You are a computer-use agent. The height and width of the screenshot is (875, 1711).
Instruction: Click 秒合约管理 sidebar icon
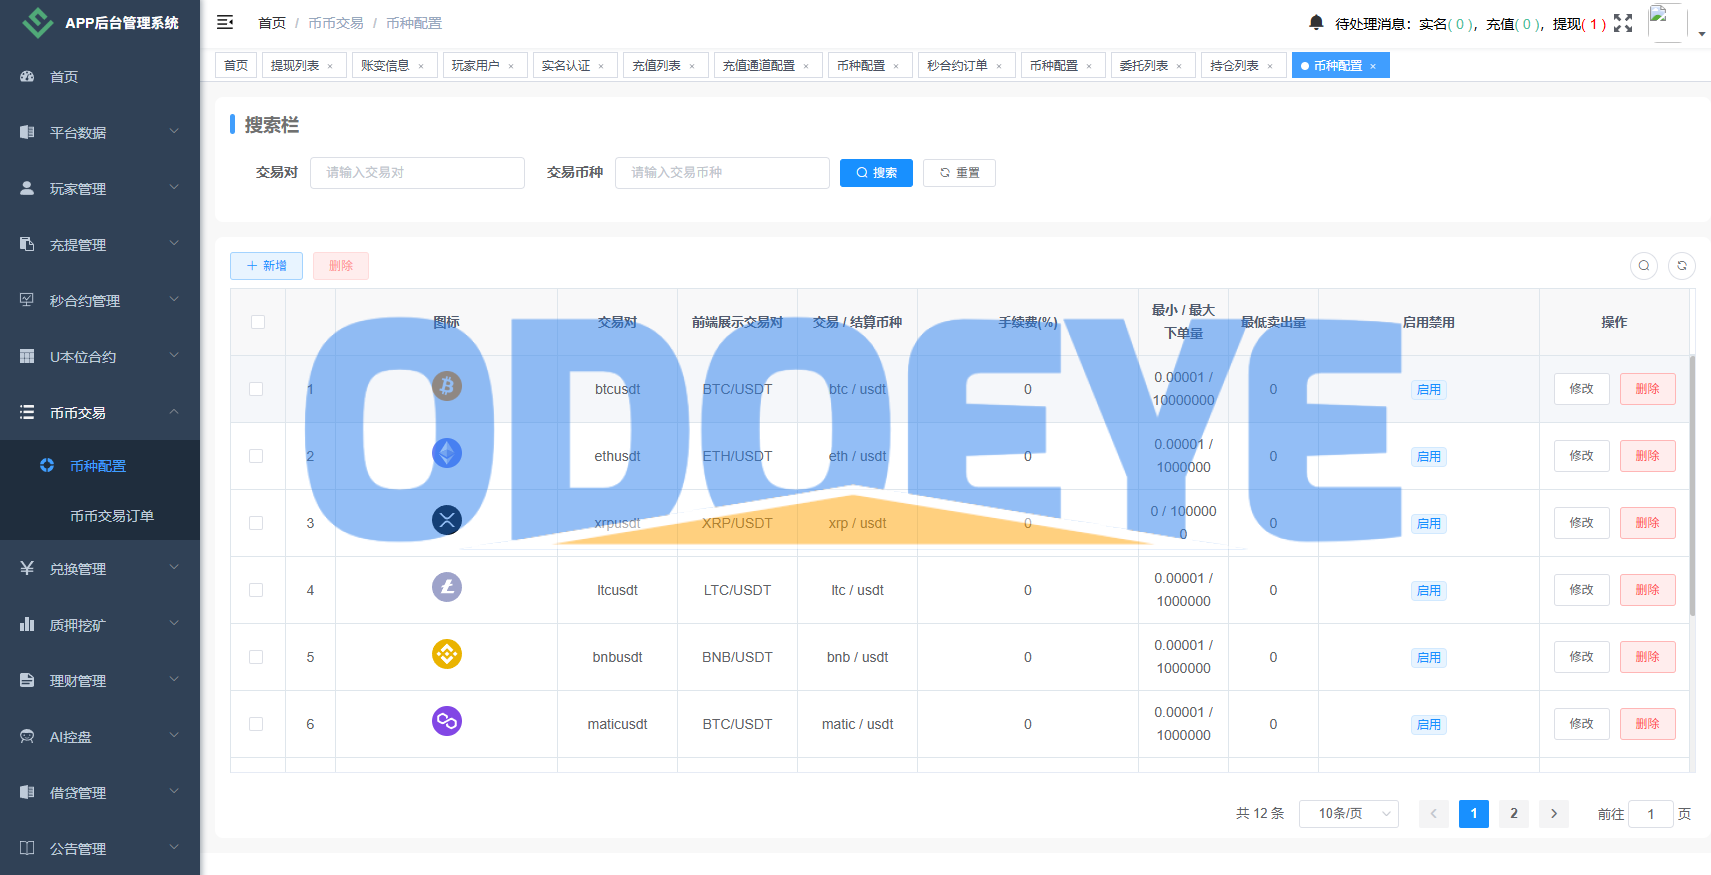(x=27, y=300)
